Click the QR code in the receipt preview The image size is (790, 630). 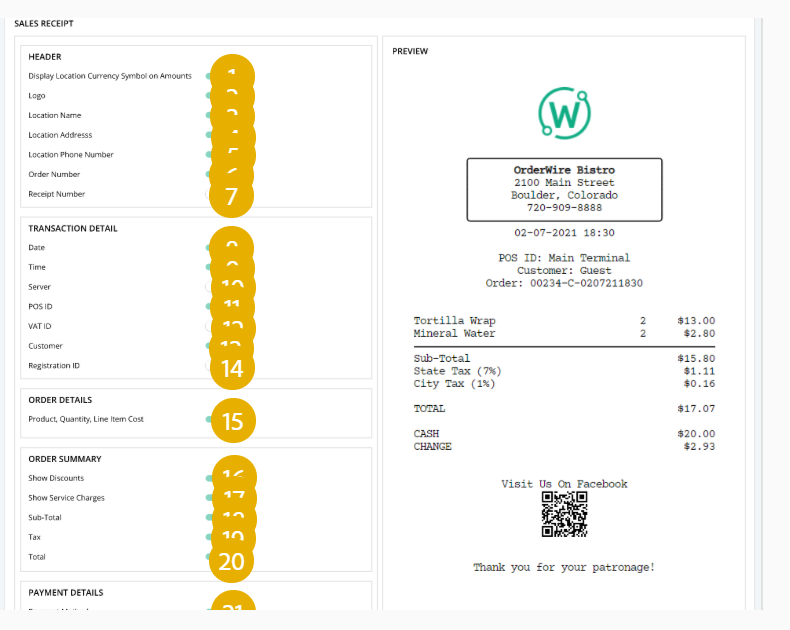point(564,514)
